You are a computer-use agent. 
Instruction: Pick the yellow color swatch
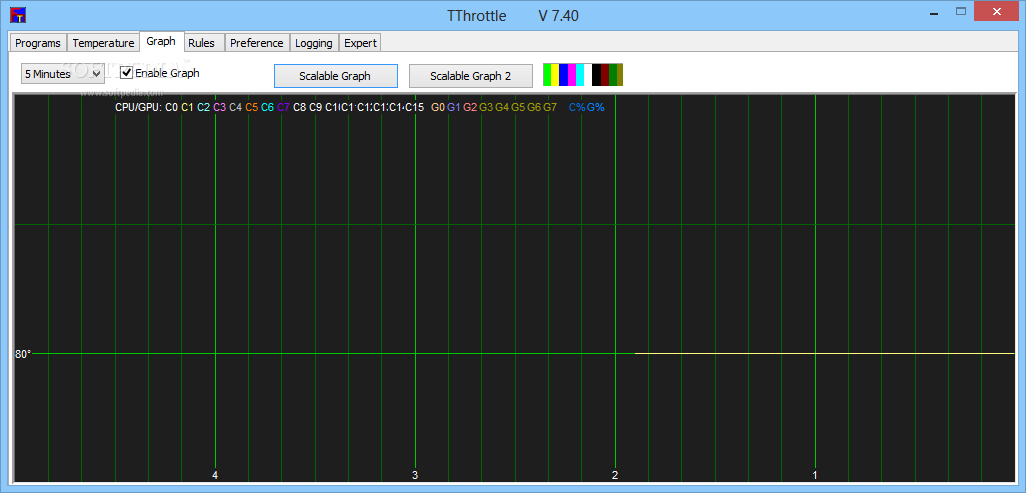tap(556, 75)
